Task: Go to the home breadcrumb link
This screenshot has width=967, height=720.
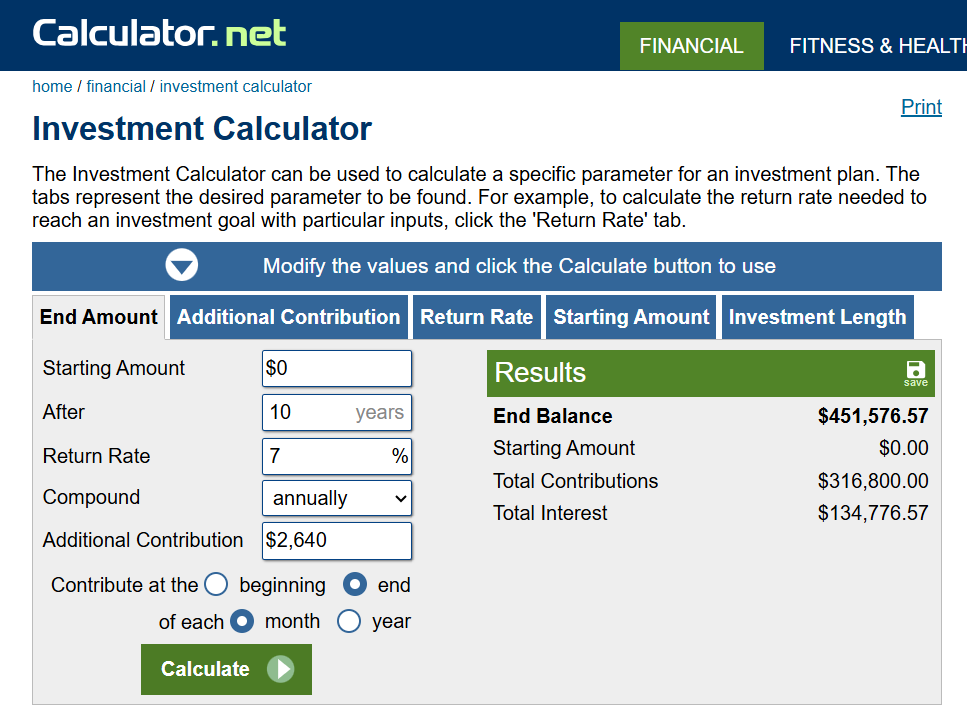Action: click(x=52, y=87)
